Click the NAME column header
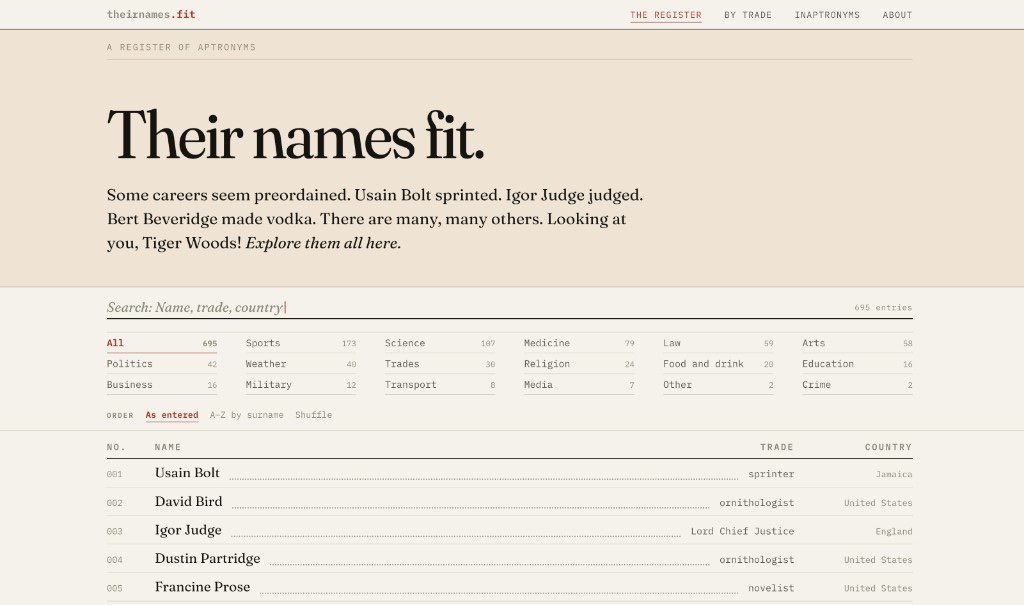Image resolution: width=1024 pixels, height=605 pixels. point(168,447)
